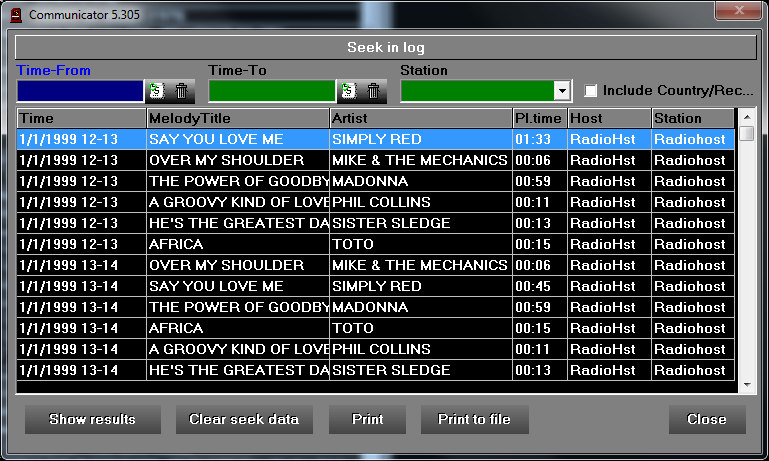Click the Print button

367,419
